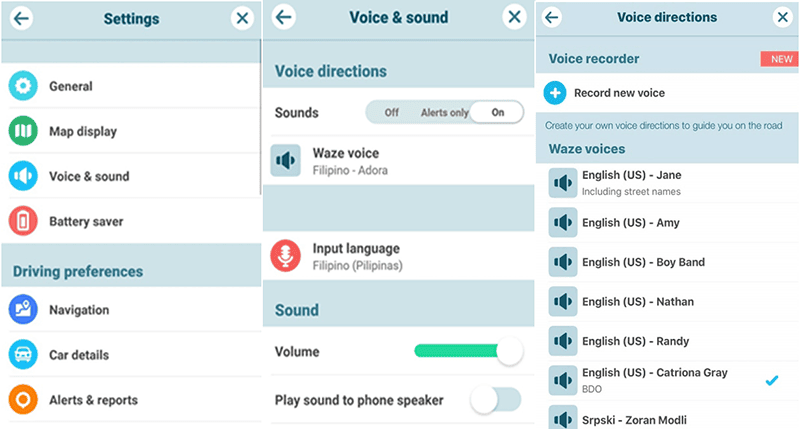800x429 pixels.
Task: Tap the Input language microphone icon
Action: 285,256
